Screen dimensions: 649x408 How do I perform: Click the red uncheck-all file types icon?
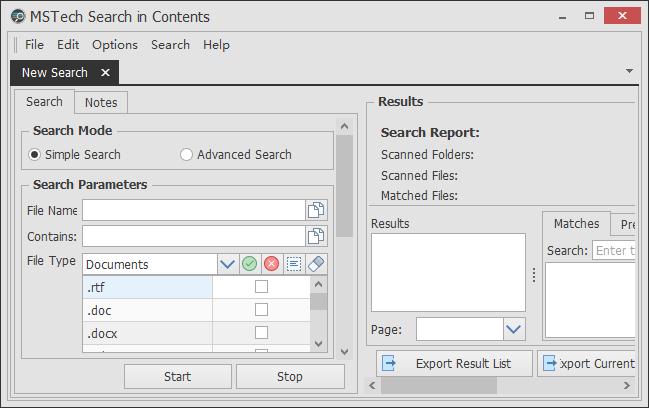tap(271, 264)
